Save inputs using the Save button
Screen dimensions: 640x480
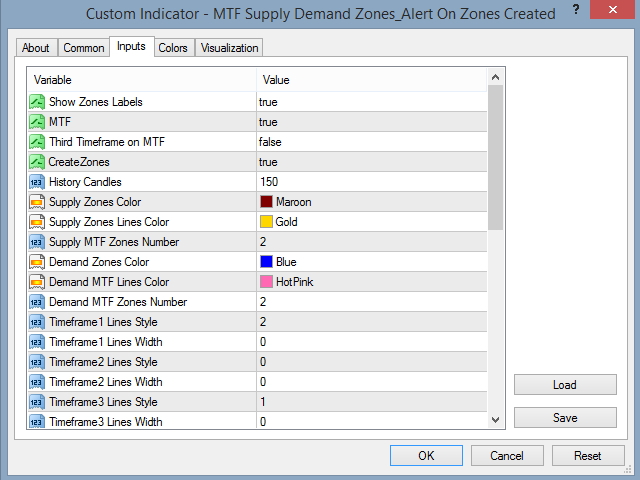565,418
